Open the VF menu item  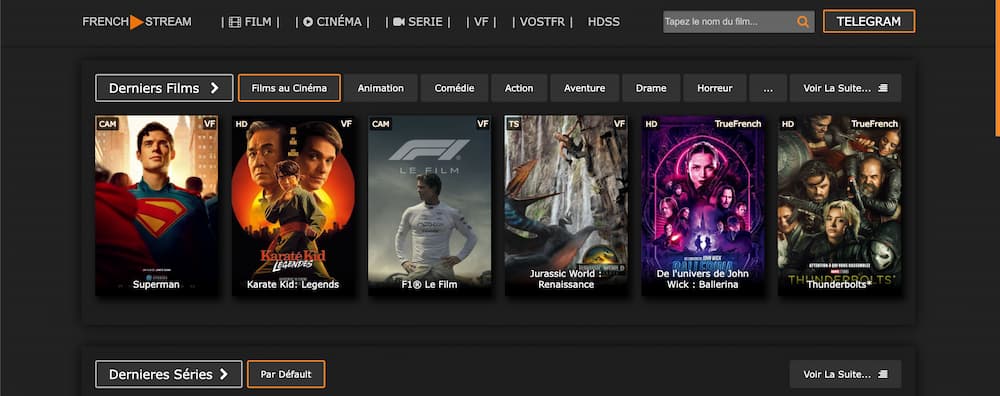481,22
